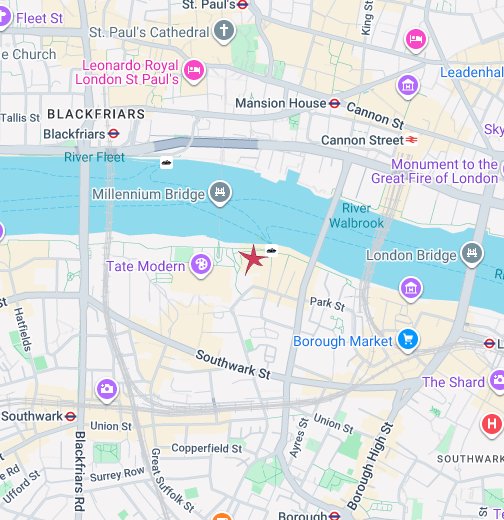This screenshot has width=504, height=520.
Task: Select Blackfriars underground station symbol
Action: (114, 134)
